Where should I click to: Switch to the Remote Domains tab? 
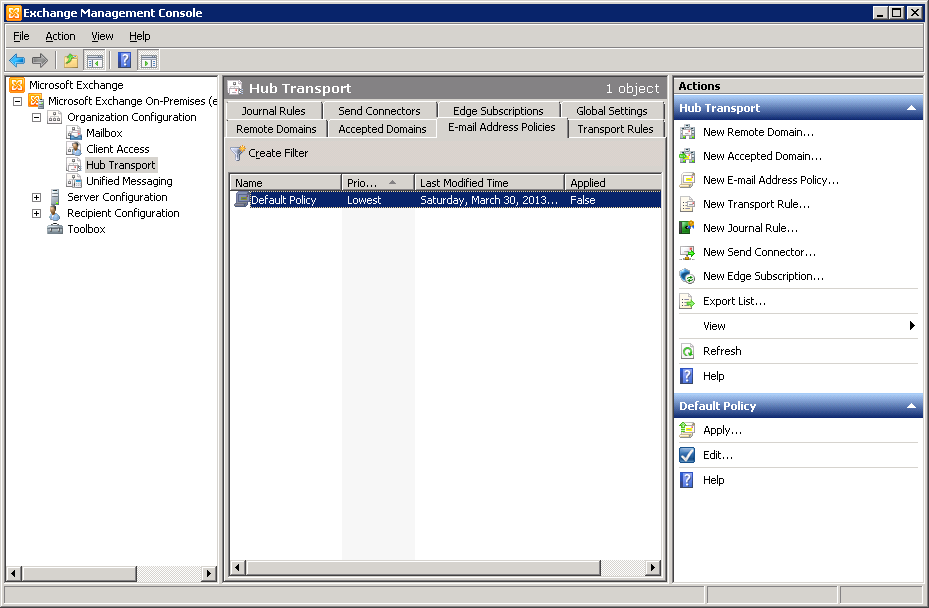[x=276, y=129]
